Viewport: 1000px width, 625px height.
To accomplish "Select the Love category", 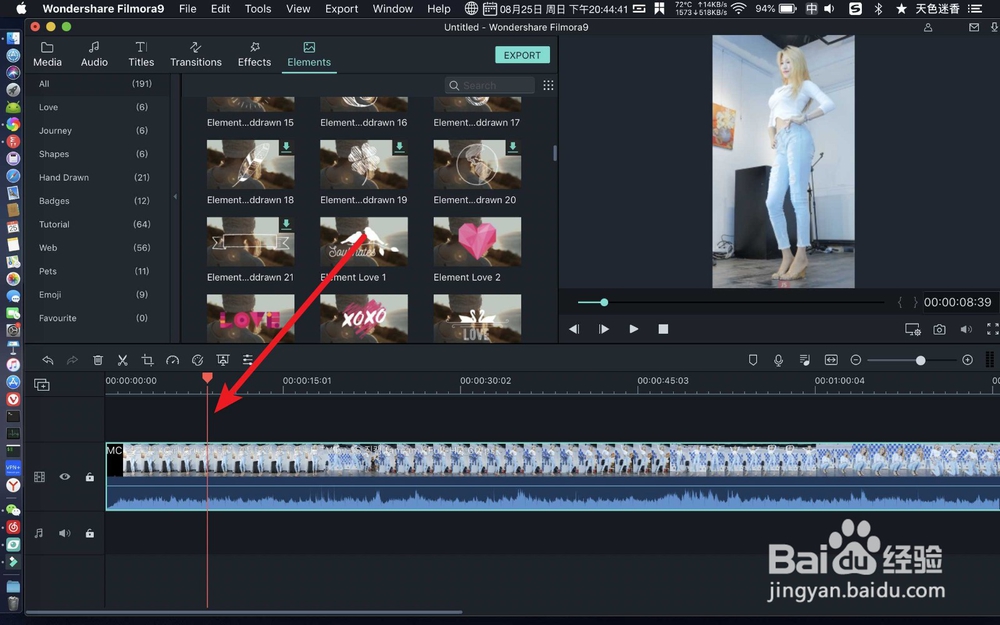I will point(48,107).
